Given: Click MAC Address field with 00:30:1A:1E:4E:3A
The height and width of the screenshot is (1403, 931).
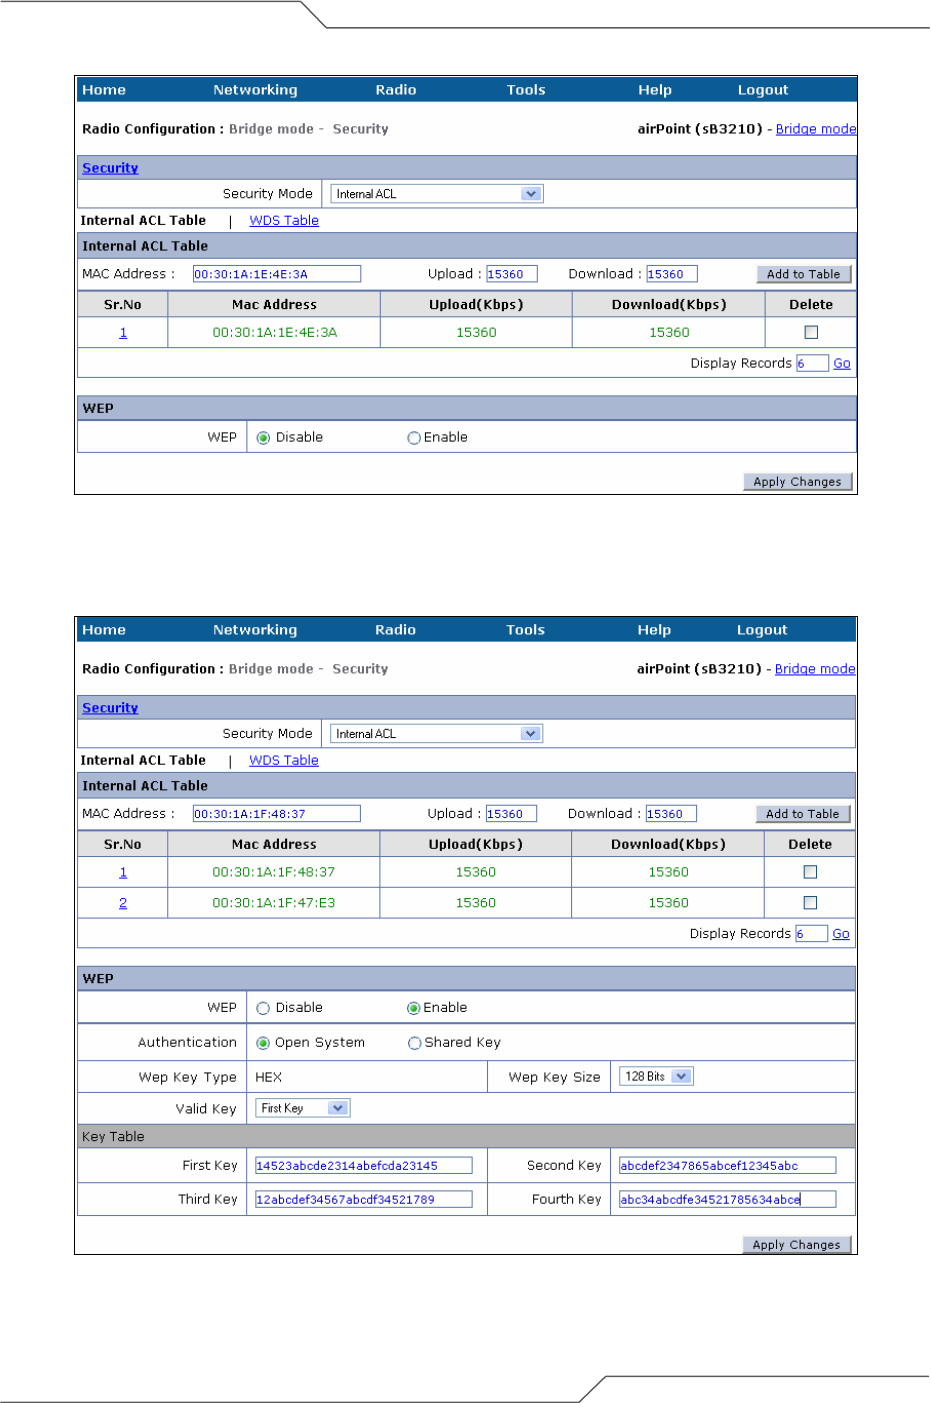Looking at the screenshot, I should [277, 274].
